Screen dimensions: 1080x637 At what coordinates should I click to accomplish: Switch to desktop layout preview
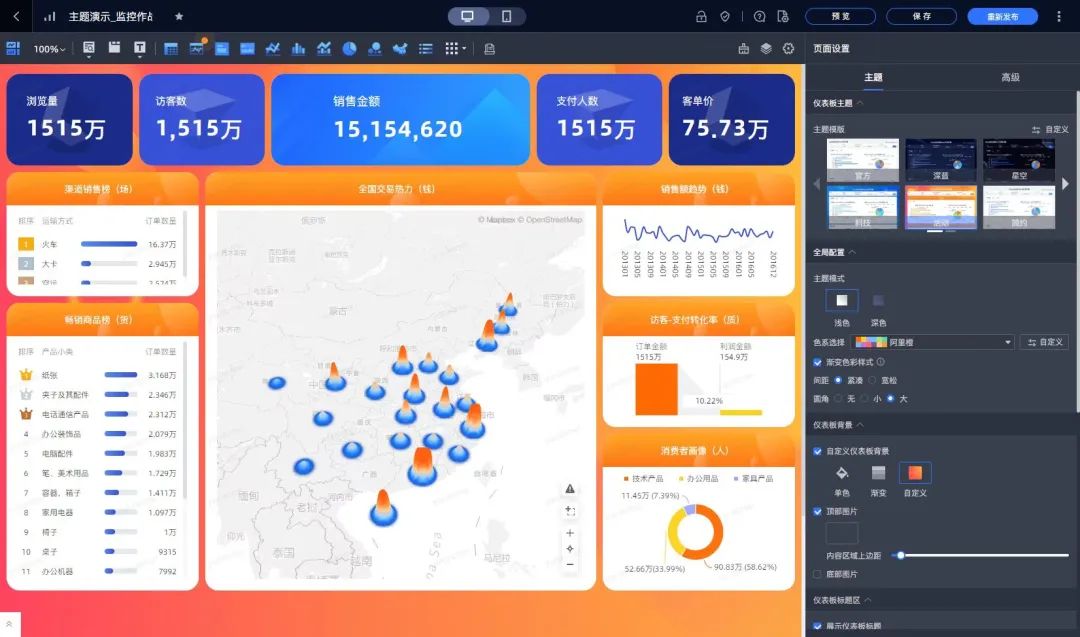point(468,16)
